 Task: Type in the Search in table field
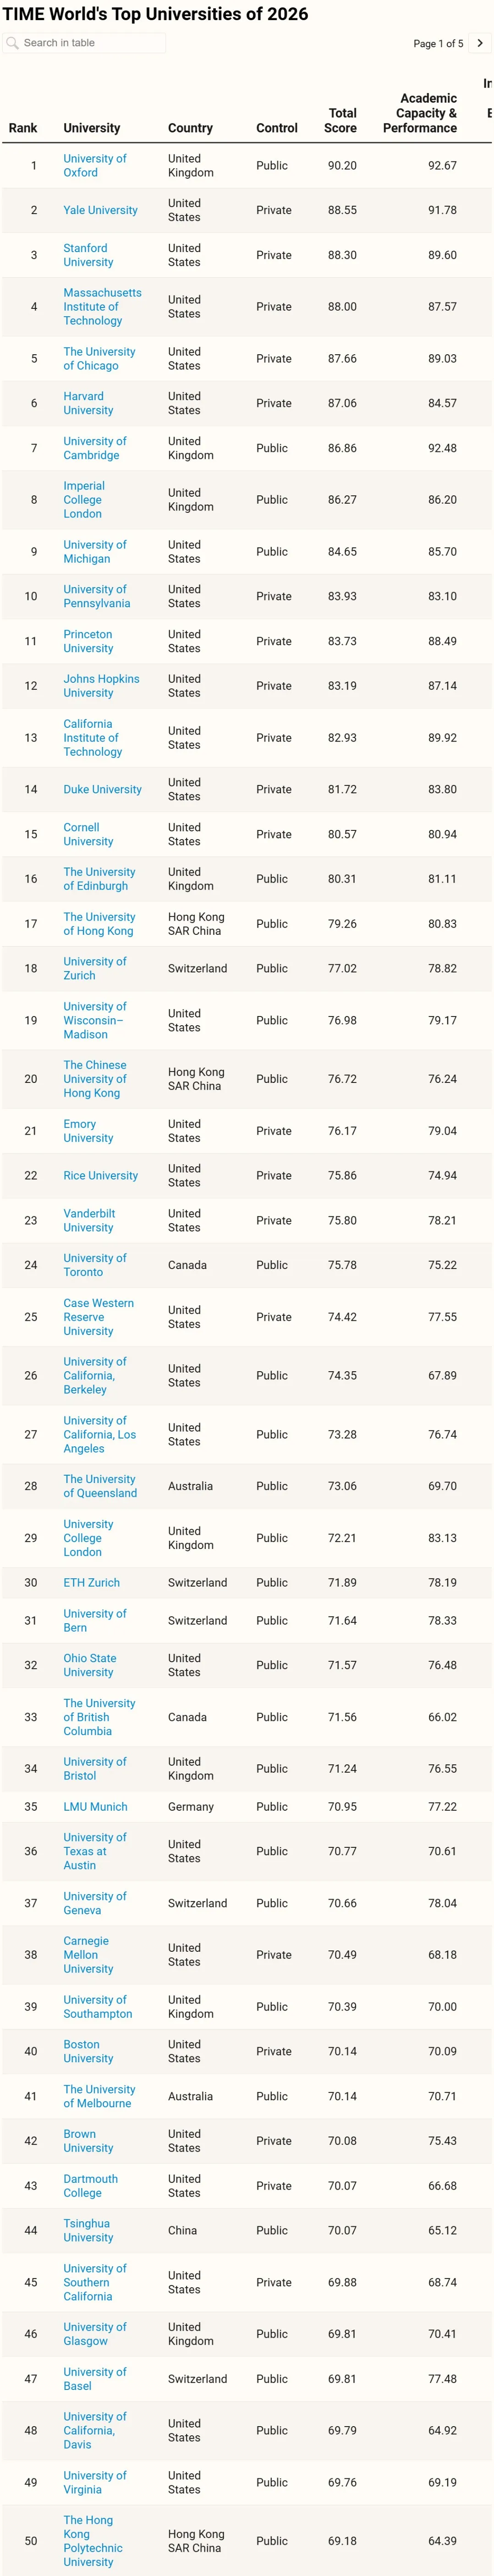tap(90, 43)
